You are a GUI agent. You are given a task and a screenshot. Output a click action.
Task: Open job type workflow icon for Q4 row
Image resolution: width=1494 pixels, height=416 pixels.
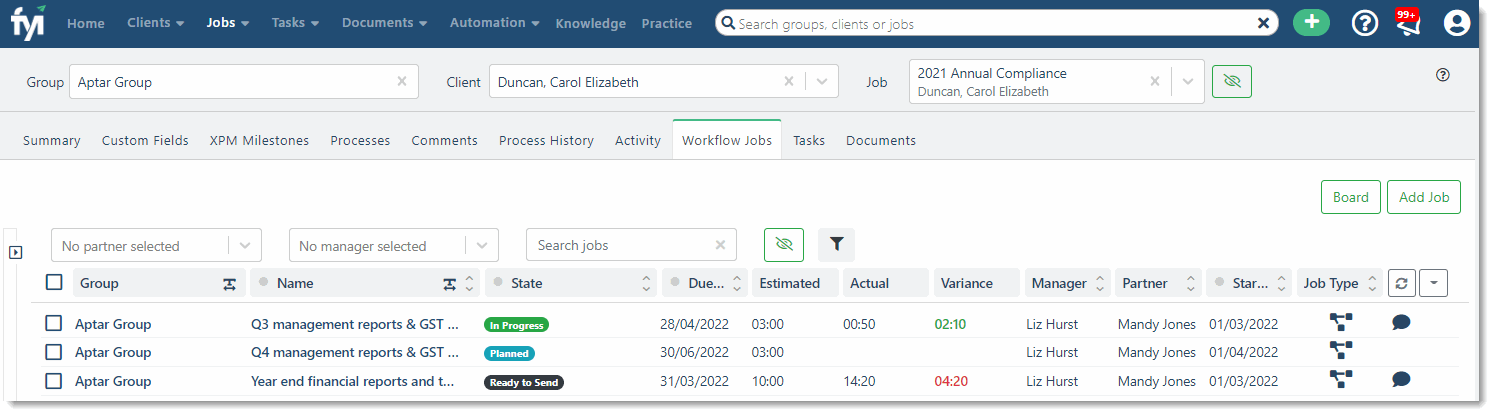(1341, 350)
